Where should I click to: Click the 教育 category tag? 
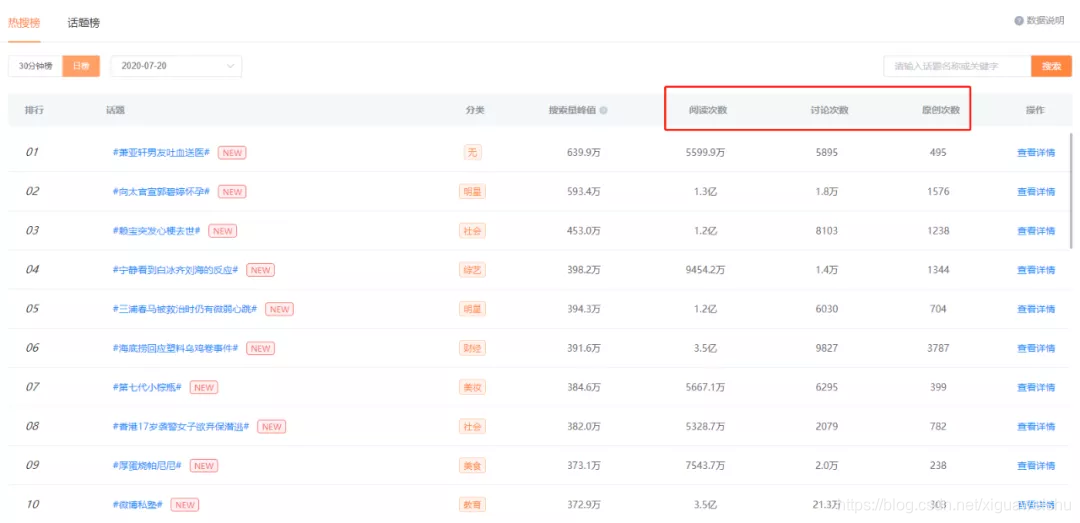click(x=472, y=505)
